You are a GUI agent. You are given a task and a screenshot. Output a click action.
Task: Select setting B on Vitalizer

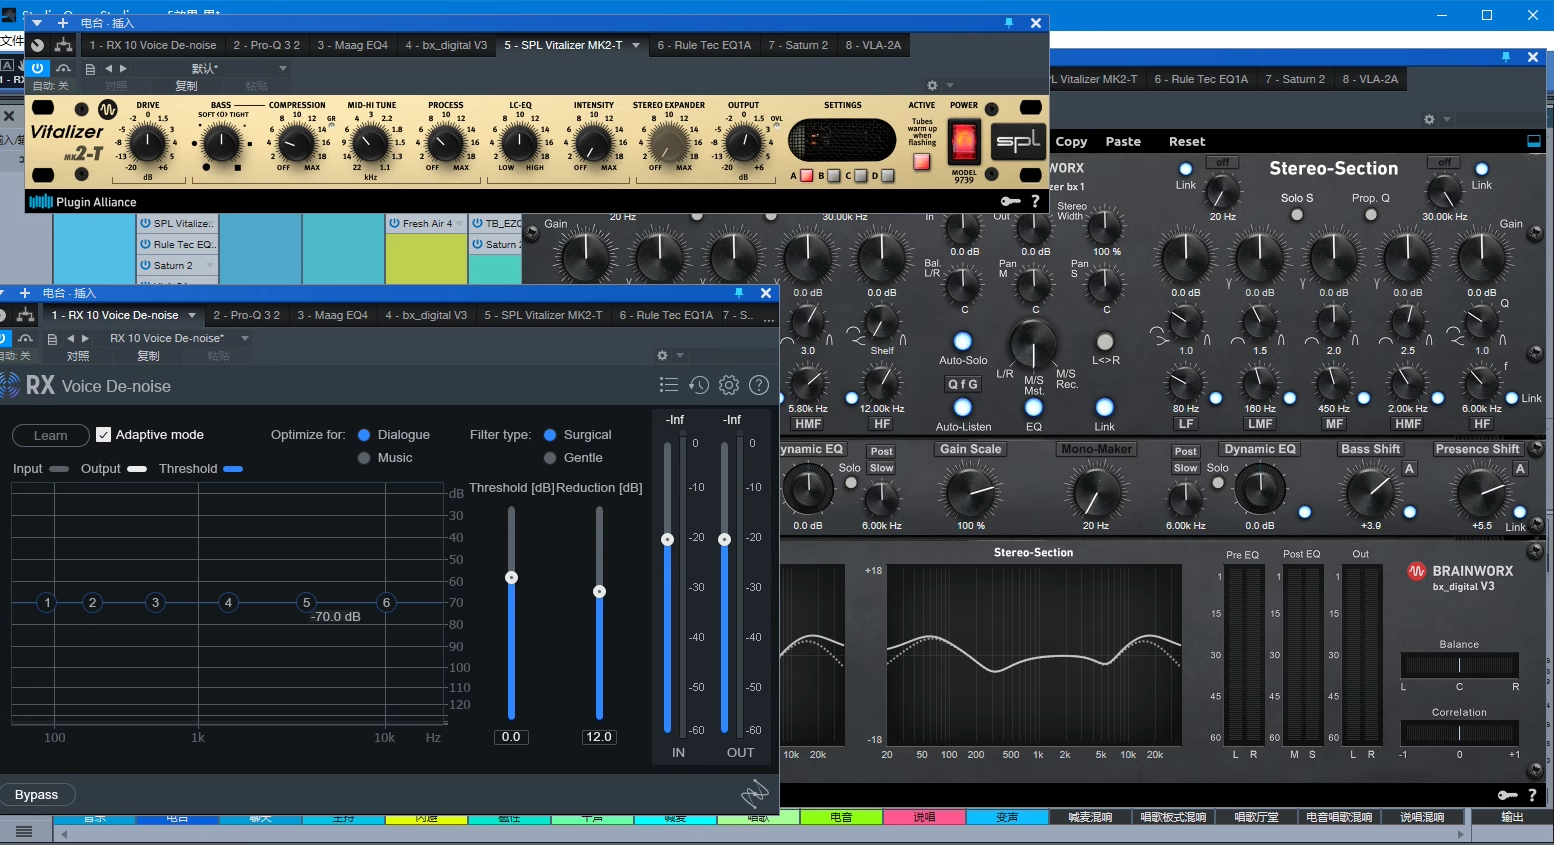[834, 176]
